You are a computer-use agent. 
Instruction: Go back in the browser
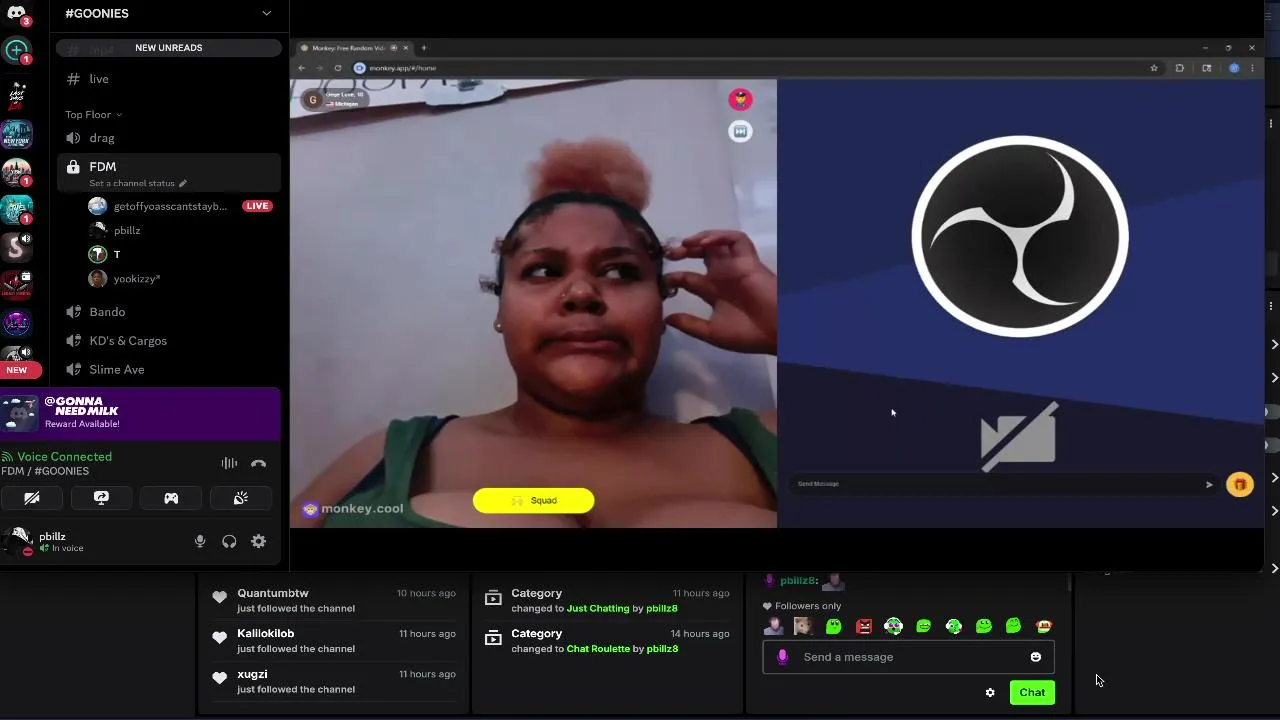point(302,68)
